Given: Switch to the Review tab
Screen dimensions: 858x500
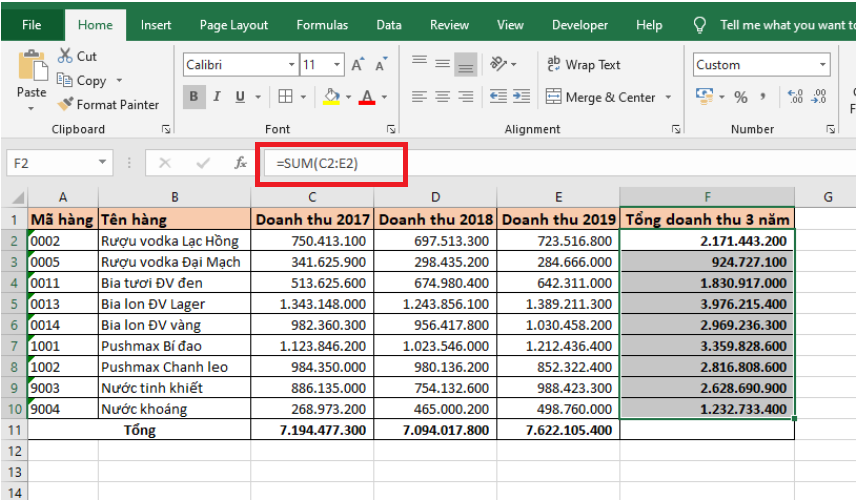Looking at the screenshot, I should [x=449, y=25].
